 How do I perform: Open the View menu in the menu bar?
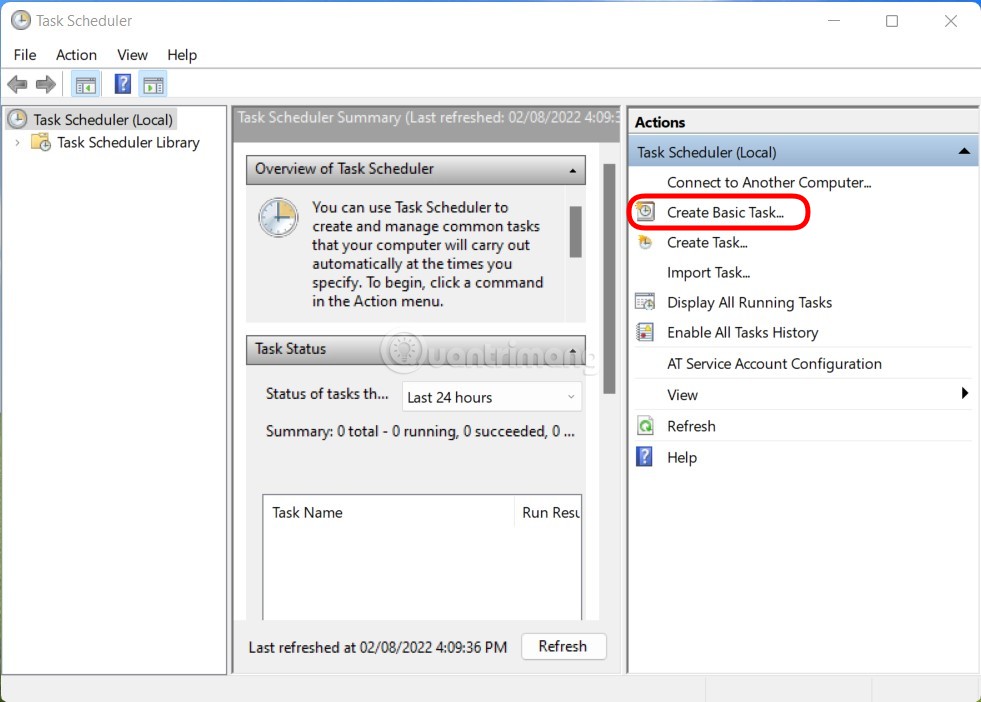tap(133, 55)
